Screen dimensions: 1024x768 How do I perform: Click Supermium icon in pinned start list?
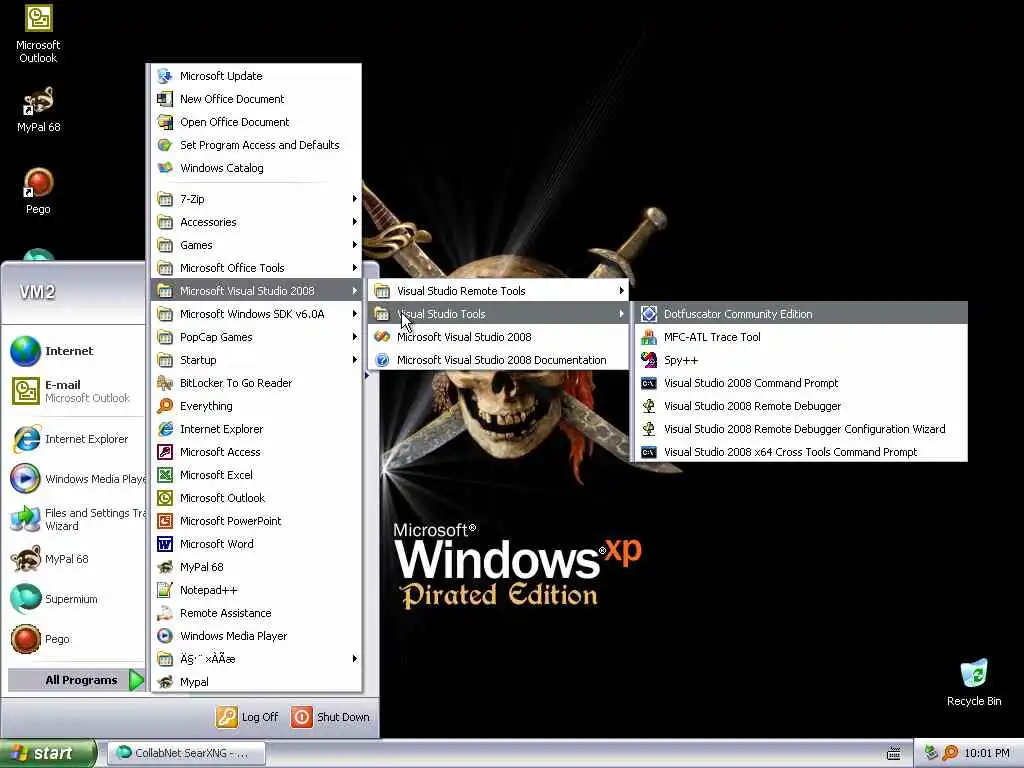pos(25,599)
